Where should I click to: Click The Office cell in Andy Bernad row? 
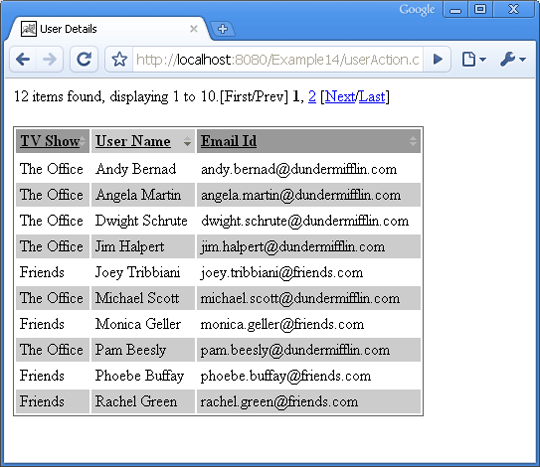click(52, 169)
